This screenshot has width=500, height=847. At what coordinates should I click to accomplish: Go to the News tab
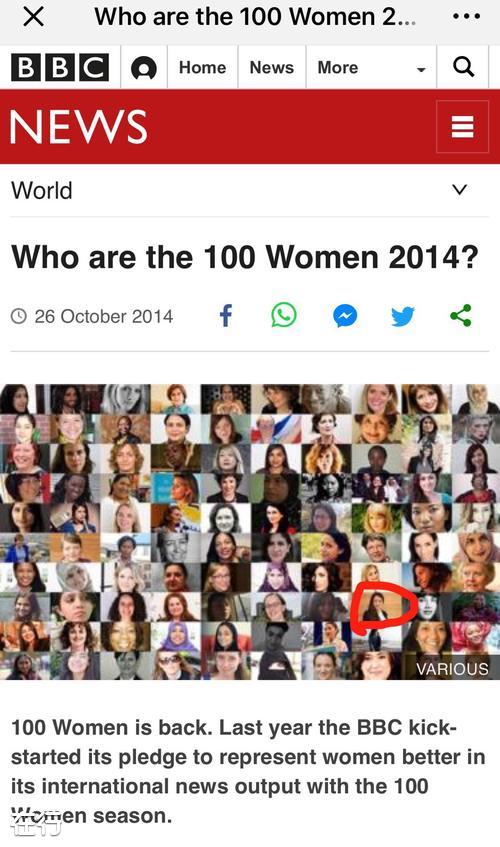tap(272, 68)
